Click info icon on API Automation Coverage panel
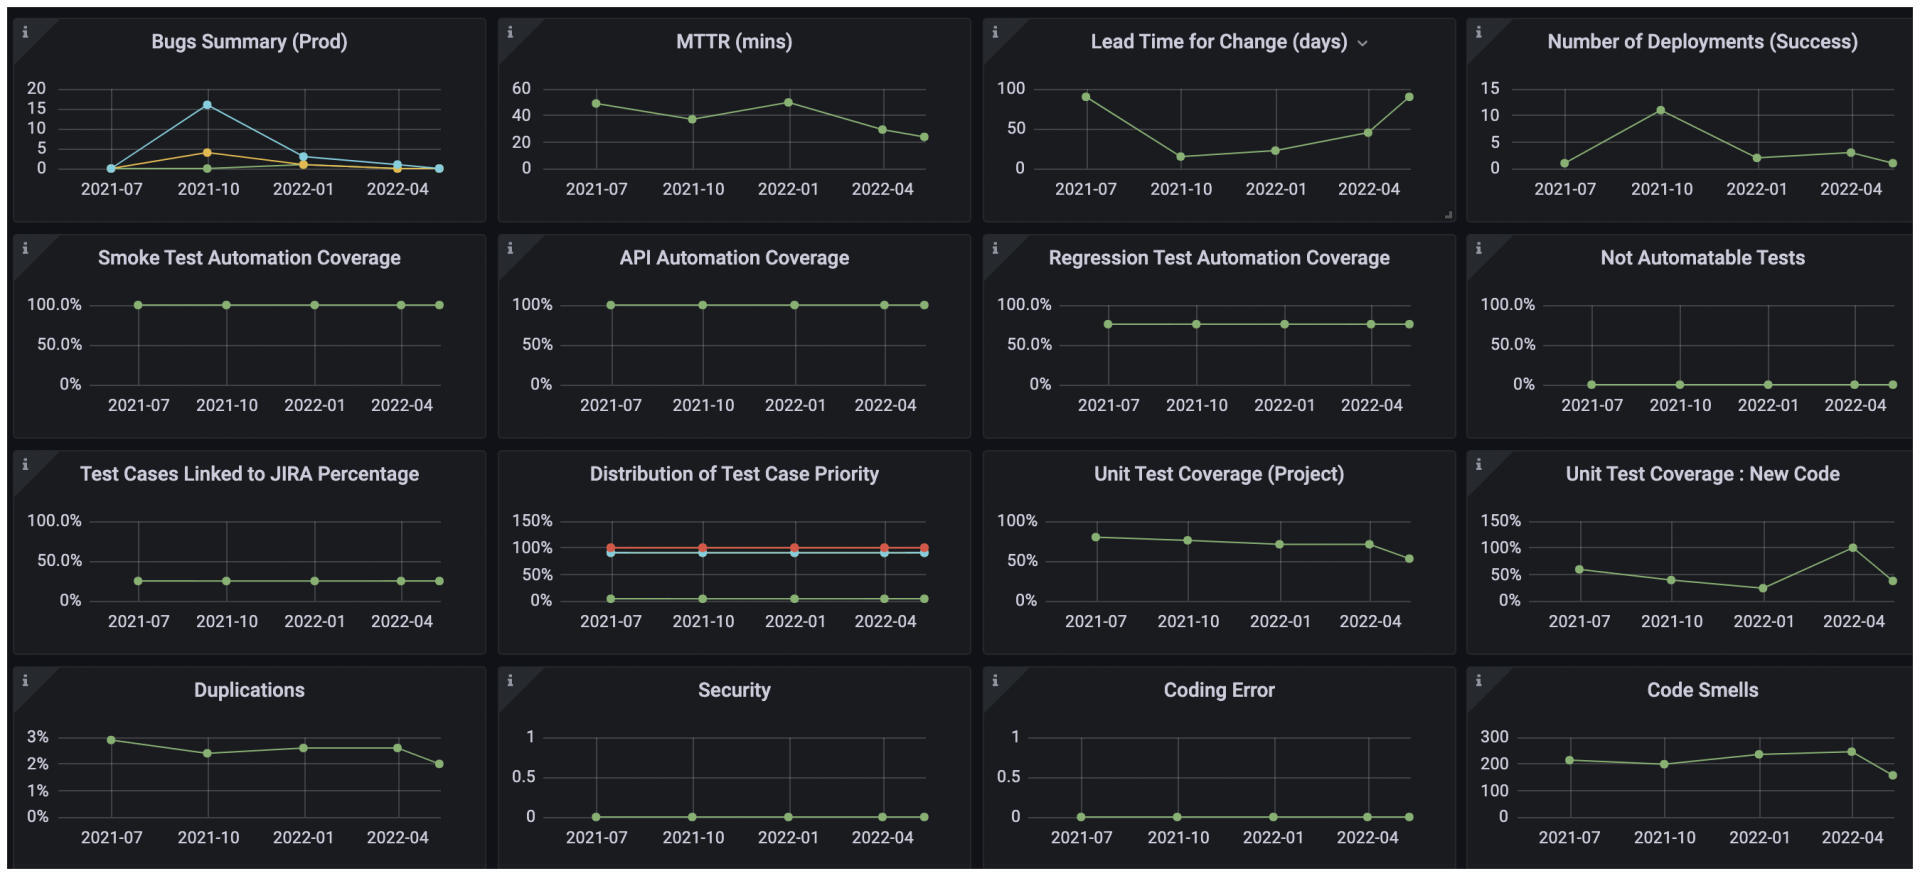The height and width of the screenshot is (876, 1920). (510, 248)
